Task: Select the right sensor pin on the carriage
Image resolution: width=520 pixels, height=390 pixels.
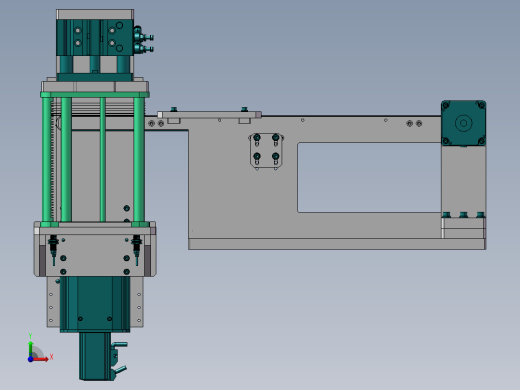Action: 136,249
